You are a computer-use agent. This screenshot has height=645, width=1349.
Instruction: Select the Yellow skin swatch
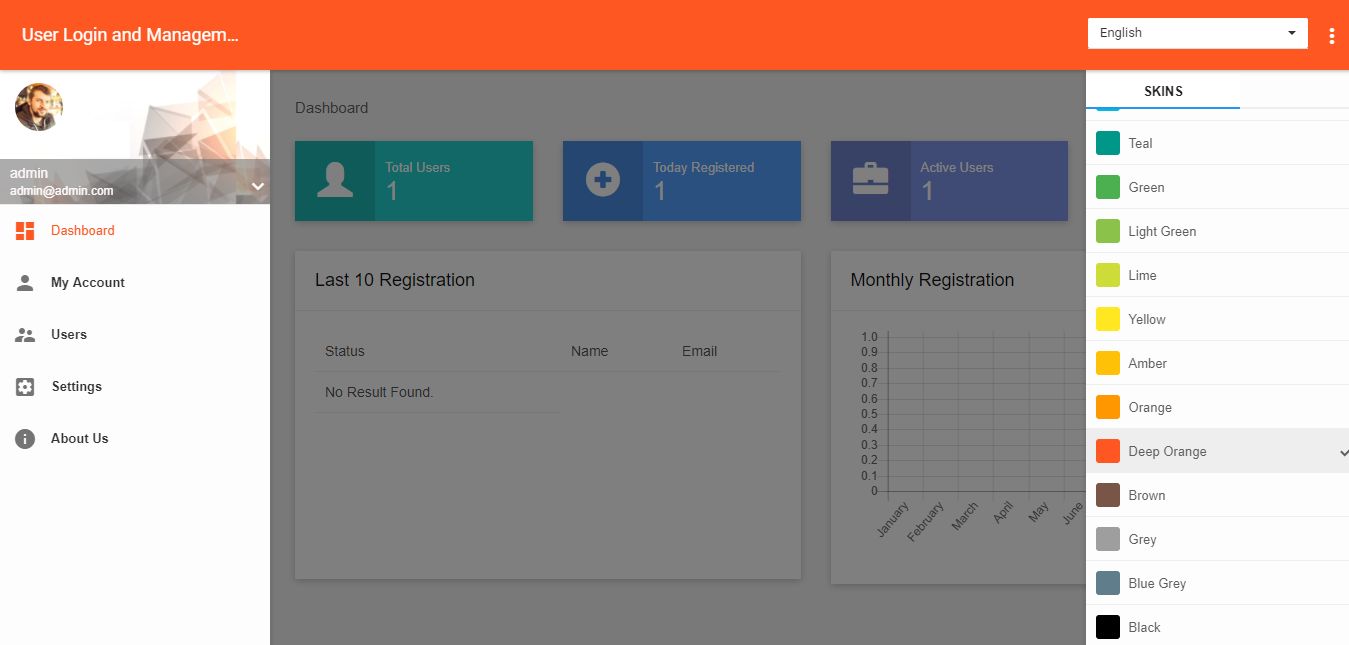(1108, 319)
